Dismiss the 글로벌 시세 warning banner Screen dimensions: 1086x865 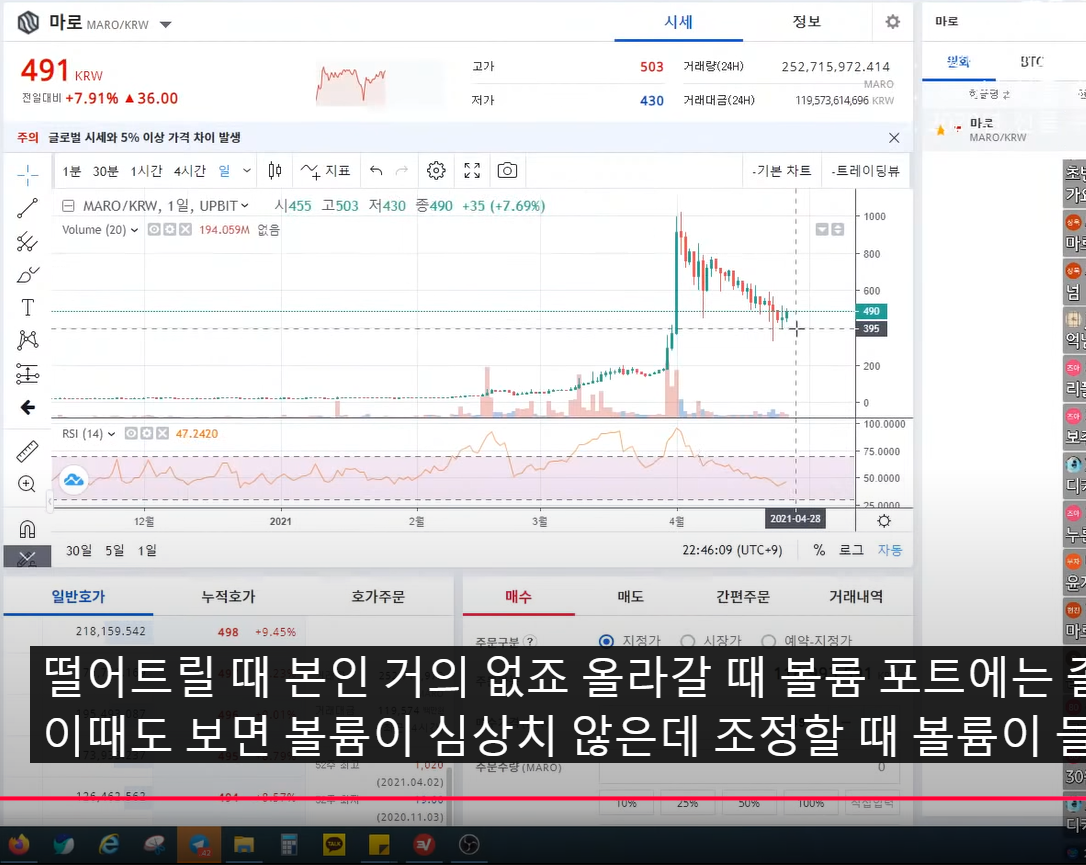pos(894,138)
